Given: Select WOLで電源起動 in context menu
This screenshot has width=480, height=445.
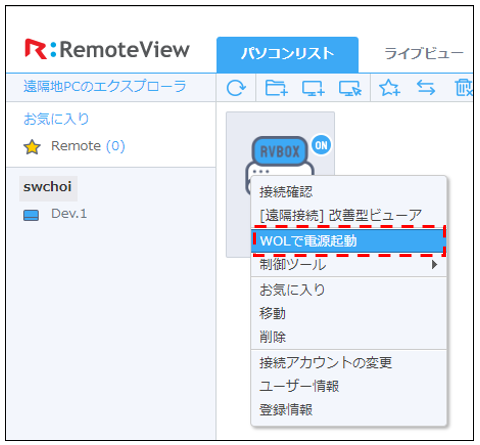Looking at the screenshot, I should tap(349, 241).
